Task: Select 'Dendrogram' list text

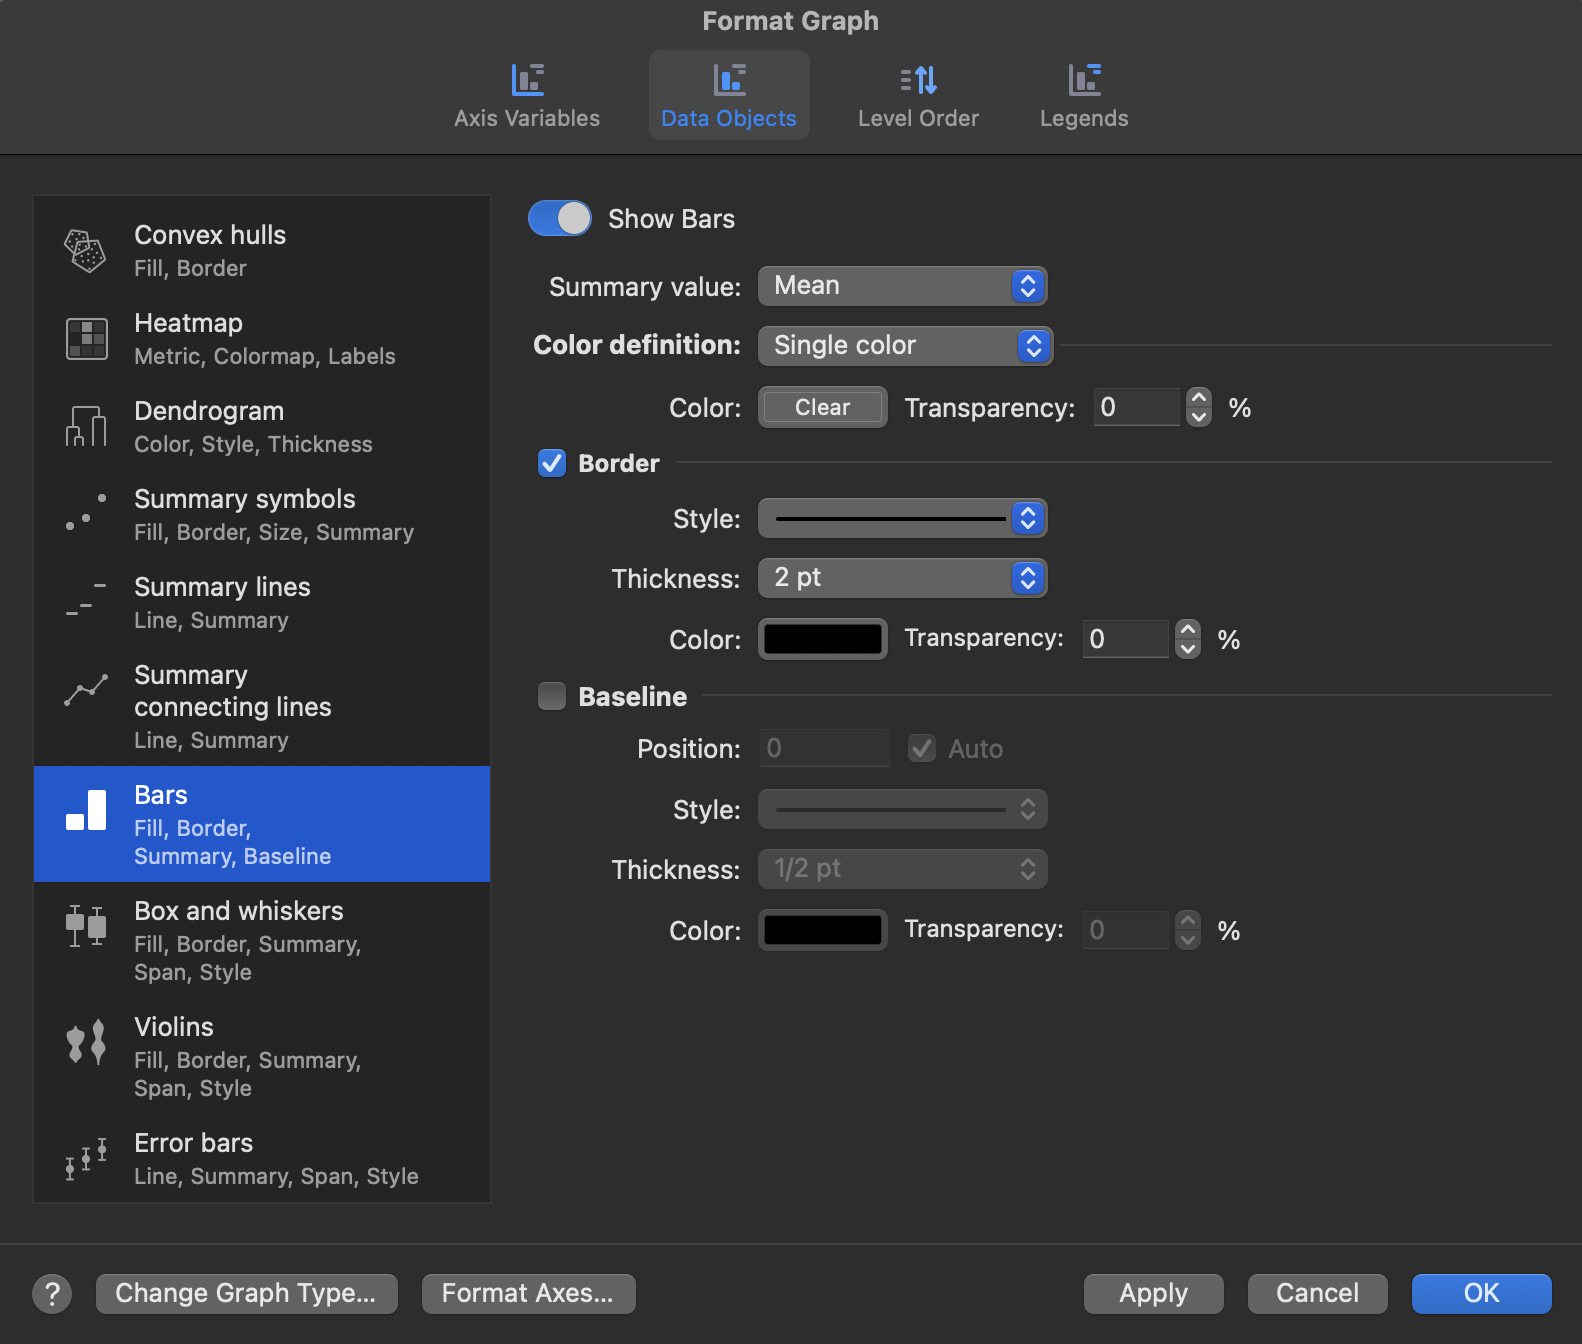Action: pyautogui.click(x=209, y=411)
